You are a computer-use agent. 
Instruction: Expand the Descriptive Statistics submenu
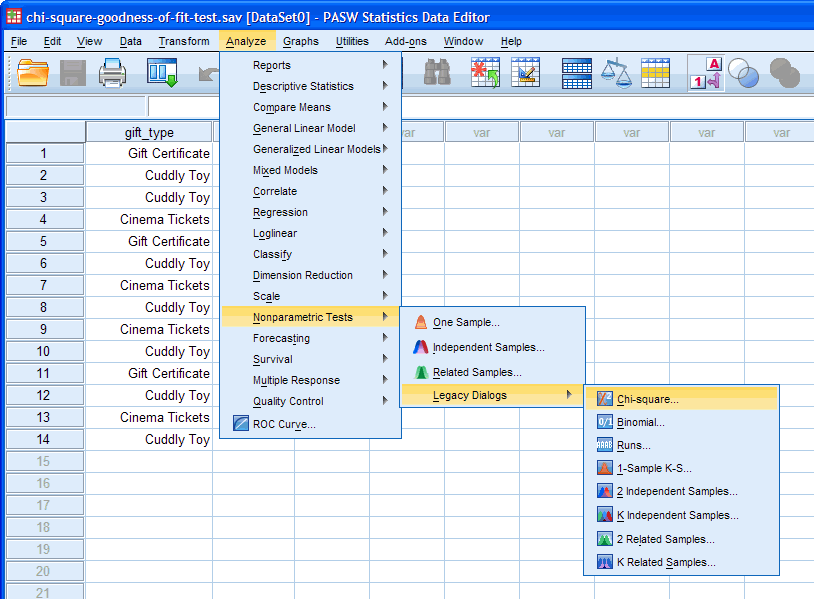[310, 86]
